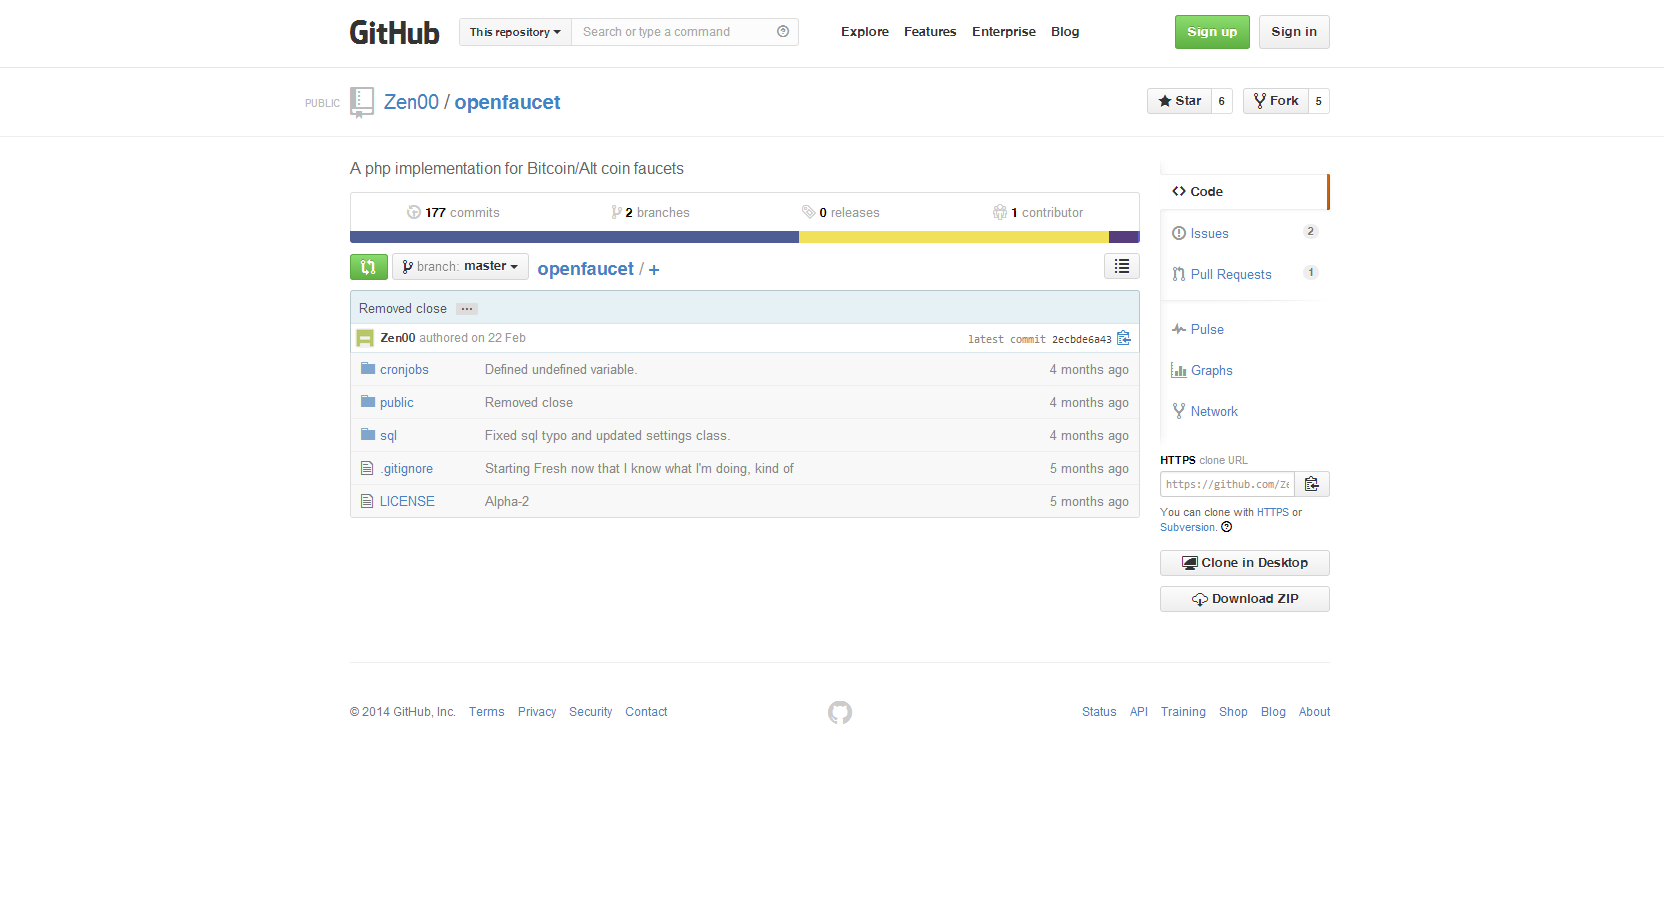Viewport: 1664px width, 899px height.
Task: Open the Security link in the footer
Action: [591, 712]
